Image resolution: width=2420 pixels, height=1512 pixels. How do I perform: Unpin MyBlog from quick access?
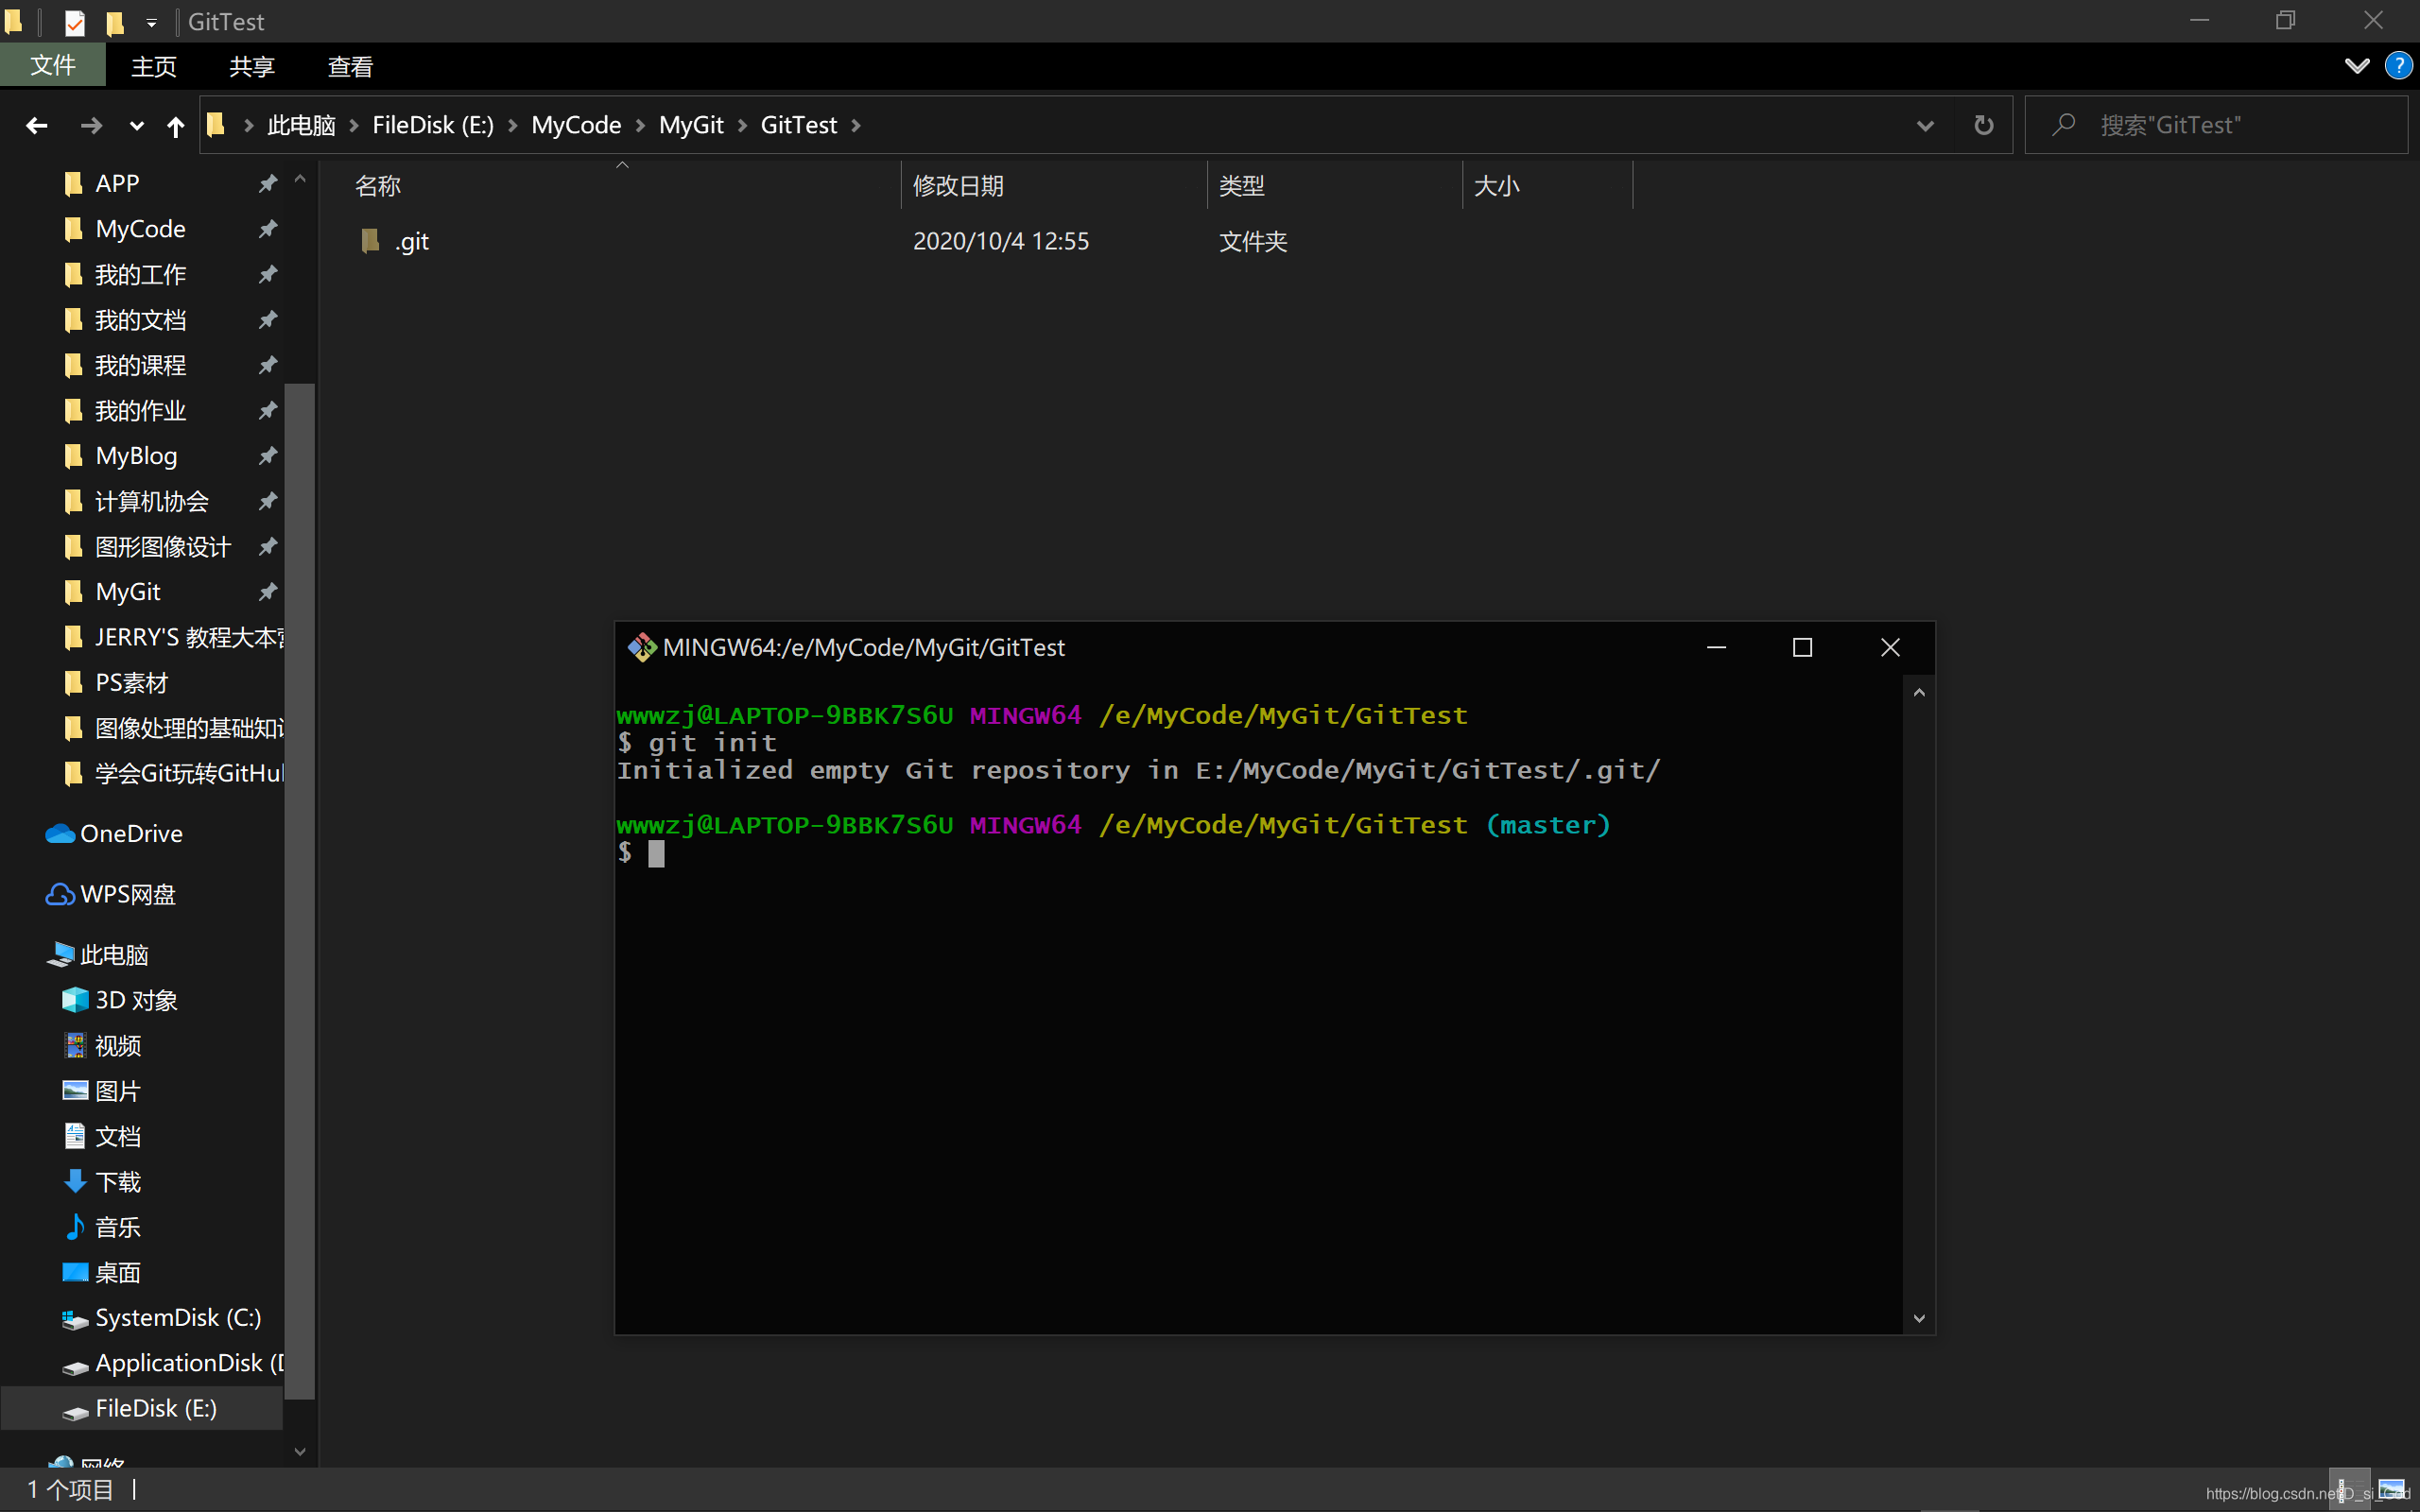267,456
